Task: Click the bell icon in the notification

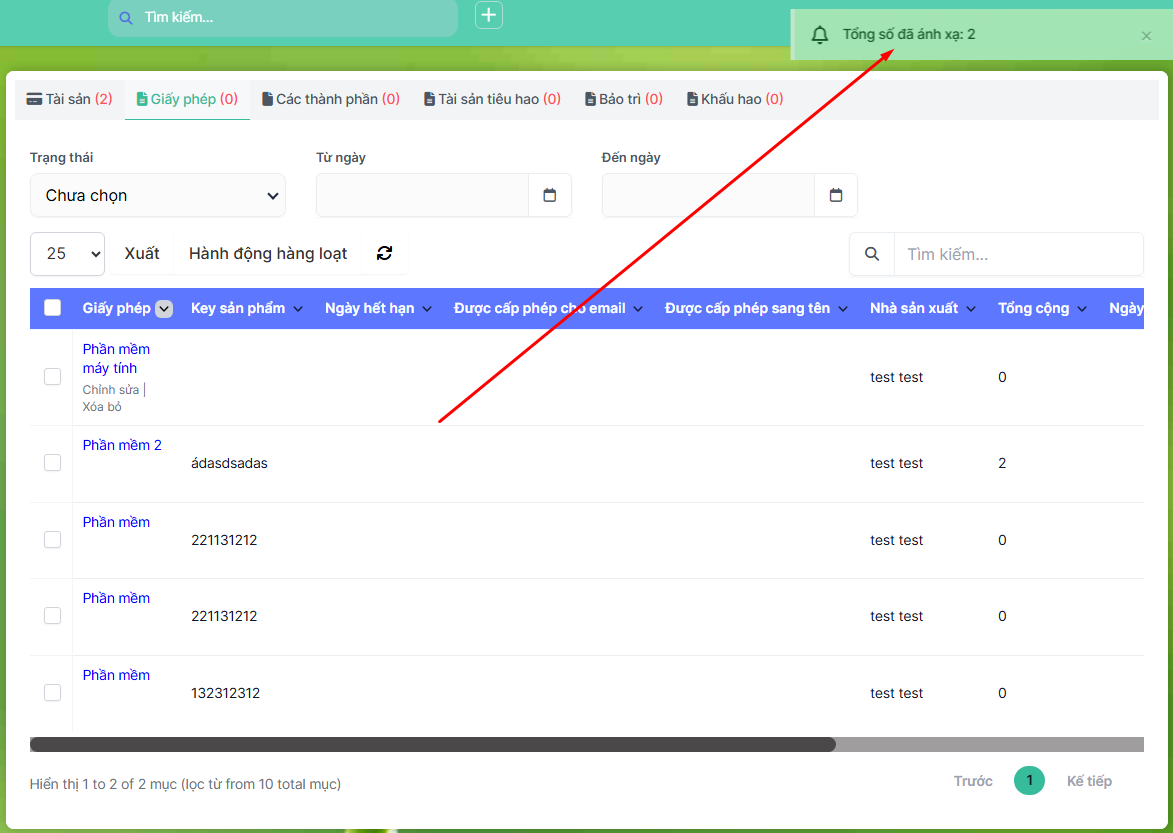Action: tap(820, 35)
